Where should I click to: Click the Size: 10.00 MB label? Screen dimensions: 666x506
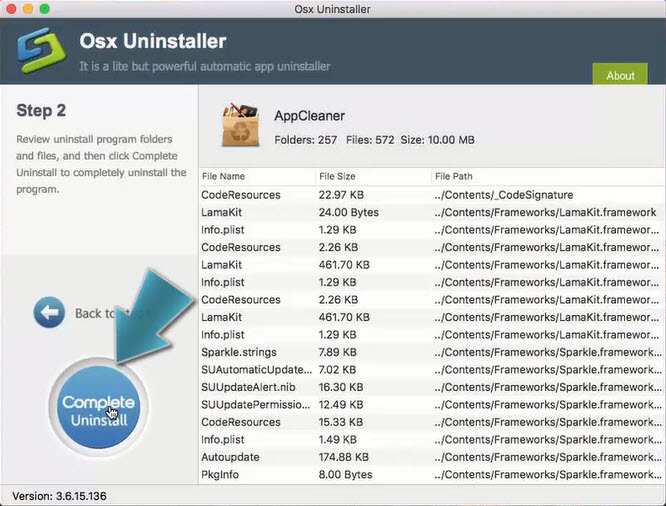point(437,140)
